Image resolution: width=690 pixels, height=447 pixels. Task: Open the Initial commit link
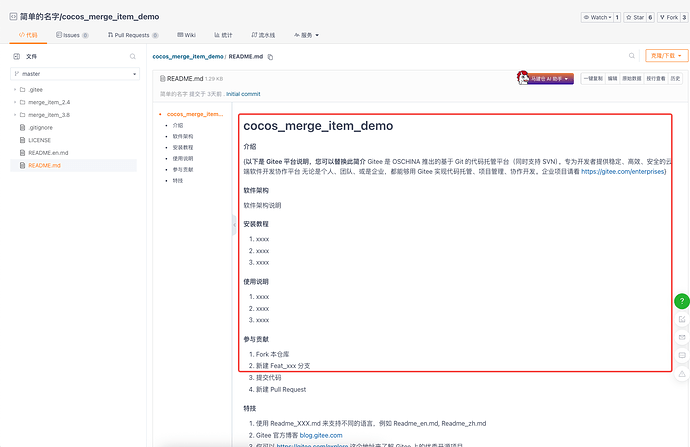point(243,94)
